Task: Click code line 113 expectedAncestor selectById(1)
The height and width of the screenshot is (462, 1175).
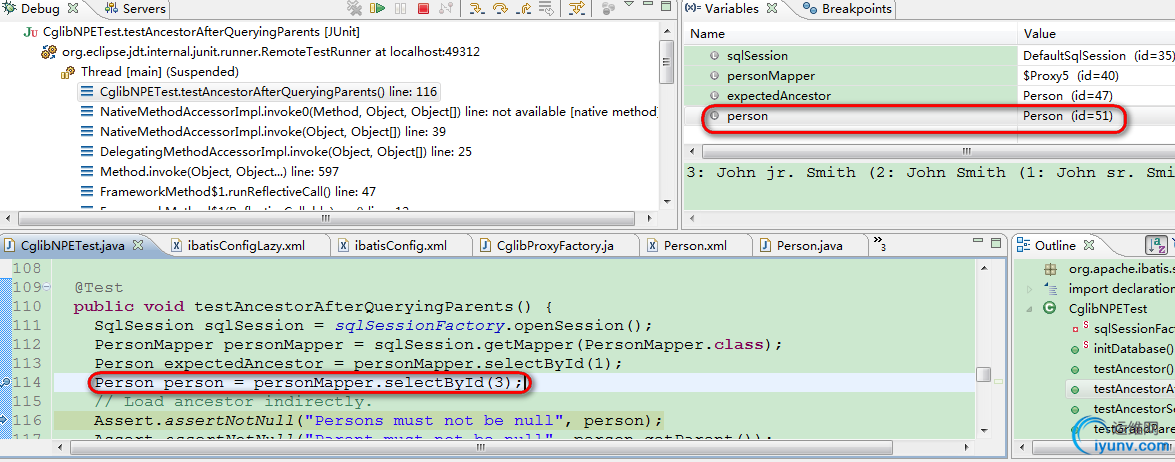Action: (x=358, y=364)
